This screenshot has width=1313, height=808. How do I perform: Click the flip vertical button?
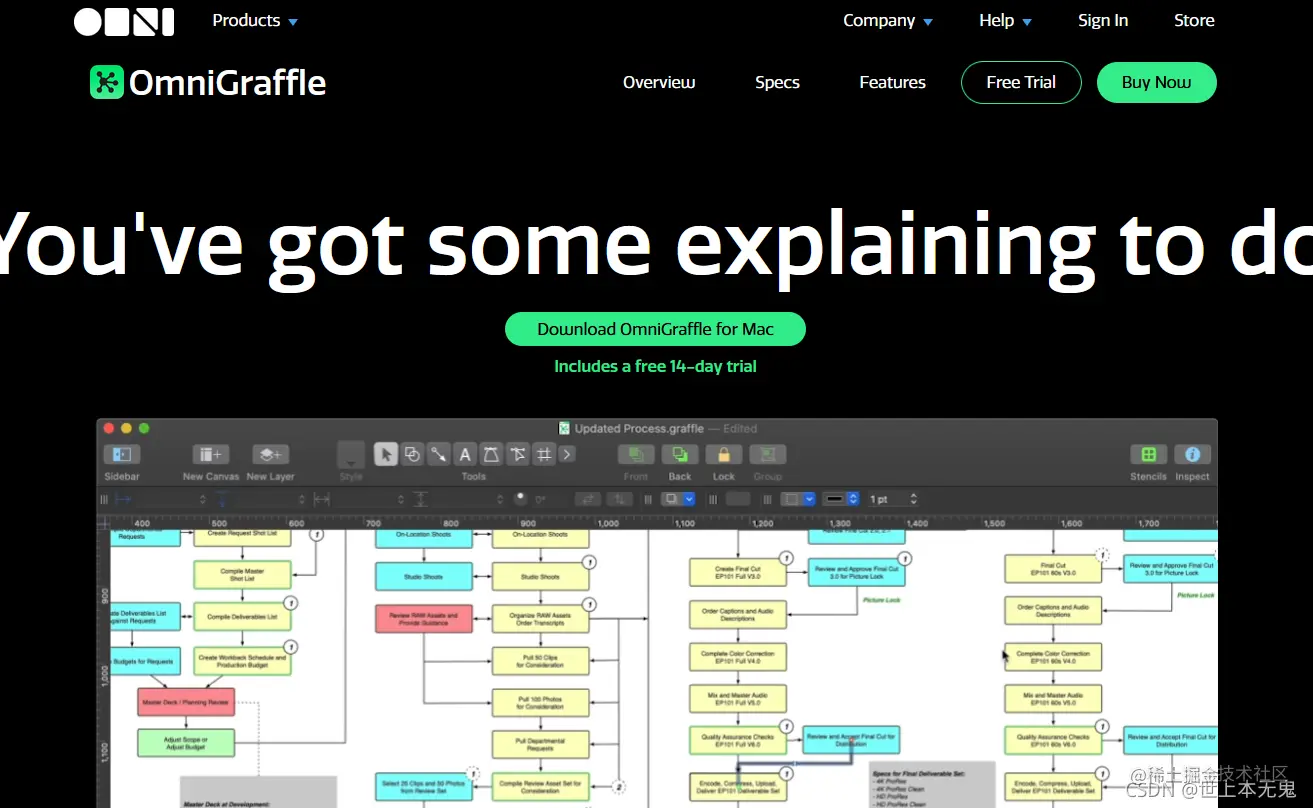619,499
